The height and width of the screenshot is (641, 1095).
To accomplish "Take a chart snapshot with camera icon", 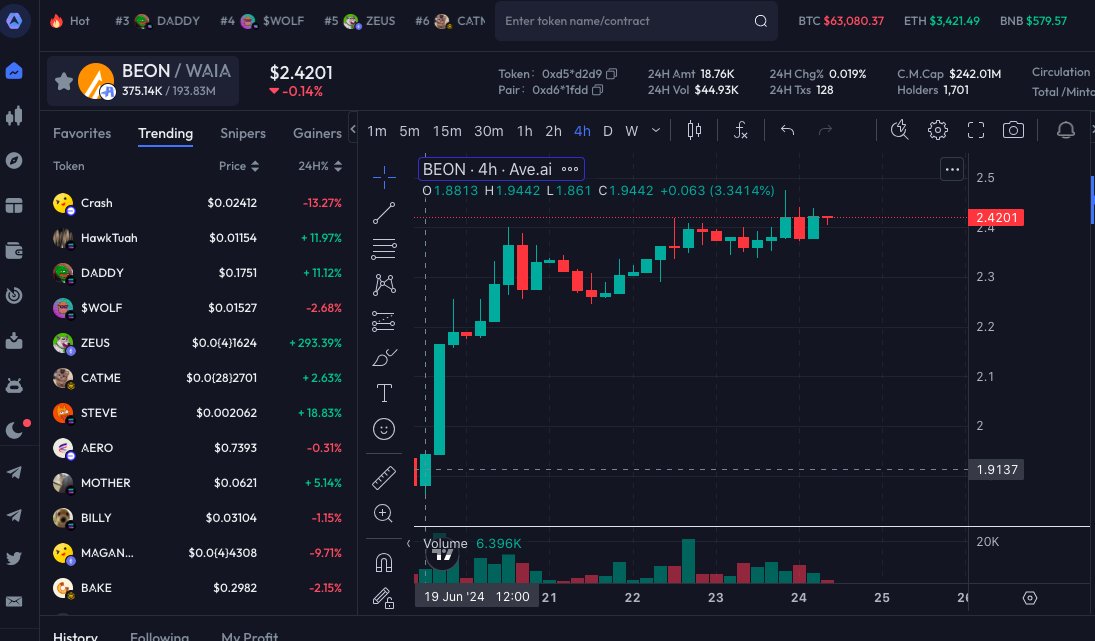I will [x=1013, y=130].
